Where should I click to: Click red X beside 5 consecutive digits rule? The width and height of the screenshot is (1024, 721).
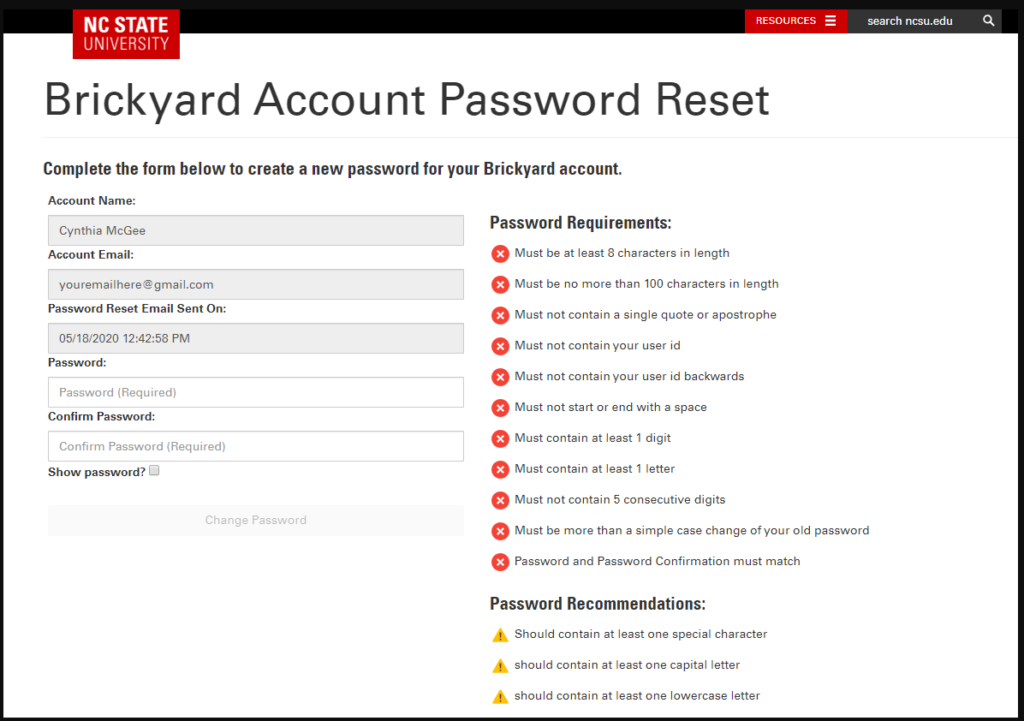click(x=500, y=500)
